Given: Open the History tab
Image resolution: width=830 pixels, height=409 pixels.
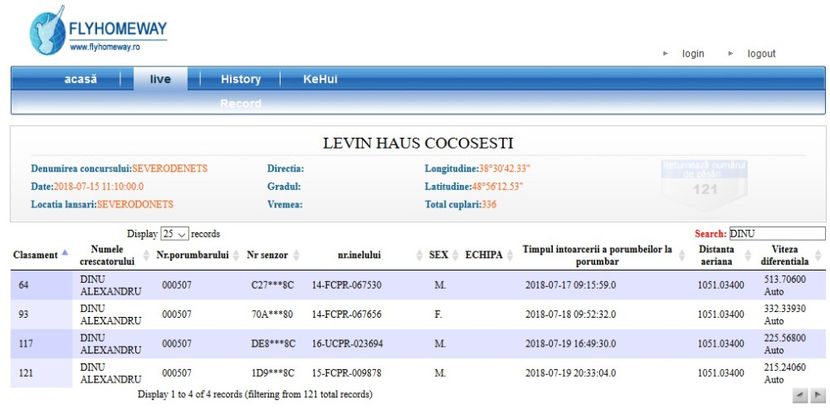Looking at the screenshot, I should click(240, 80).
